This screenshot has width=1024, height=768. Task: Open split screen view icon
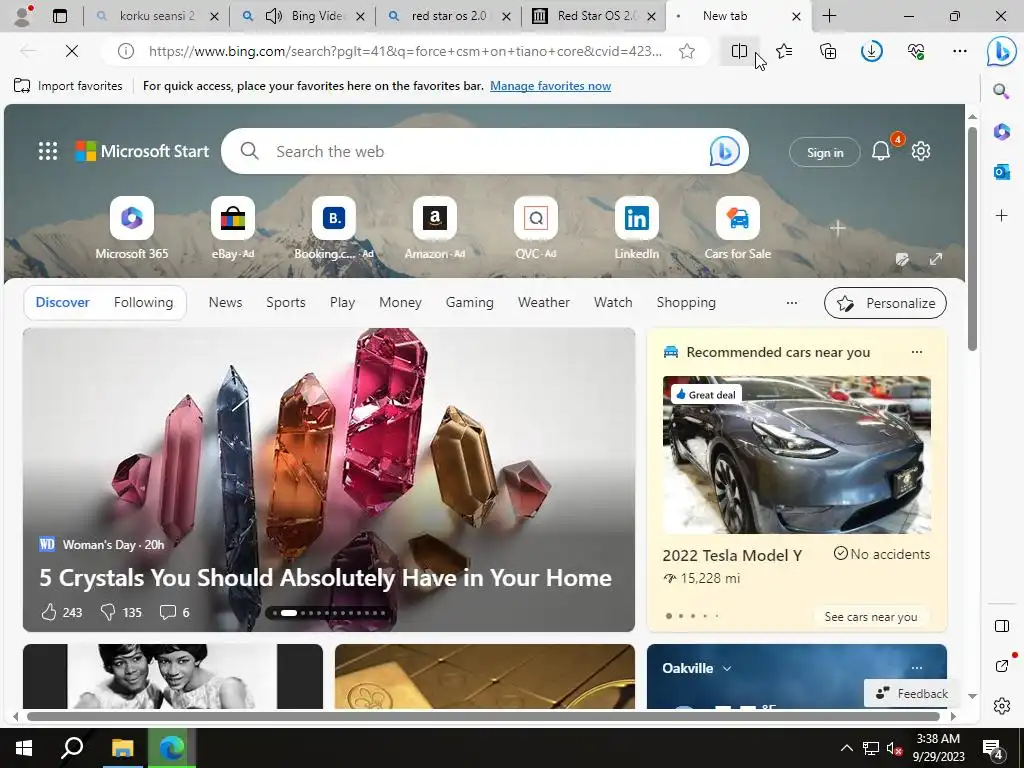pos(739,51)
